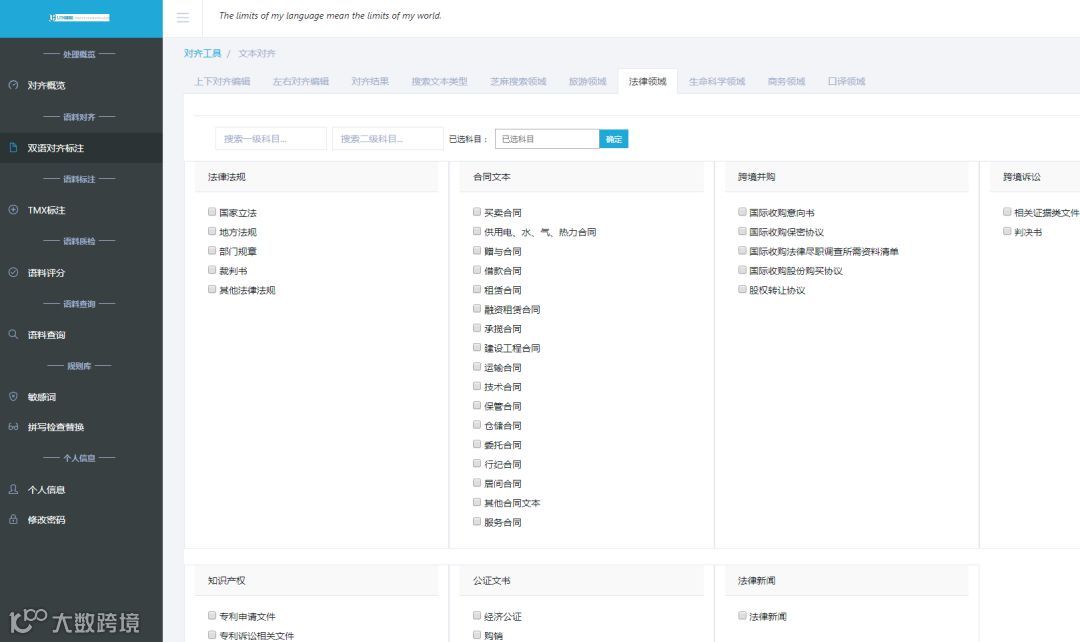Click the 跨境并购 panel heading
The image size is (1080, 642).
pyautogui.click(x=756, y=177)
